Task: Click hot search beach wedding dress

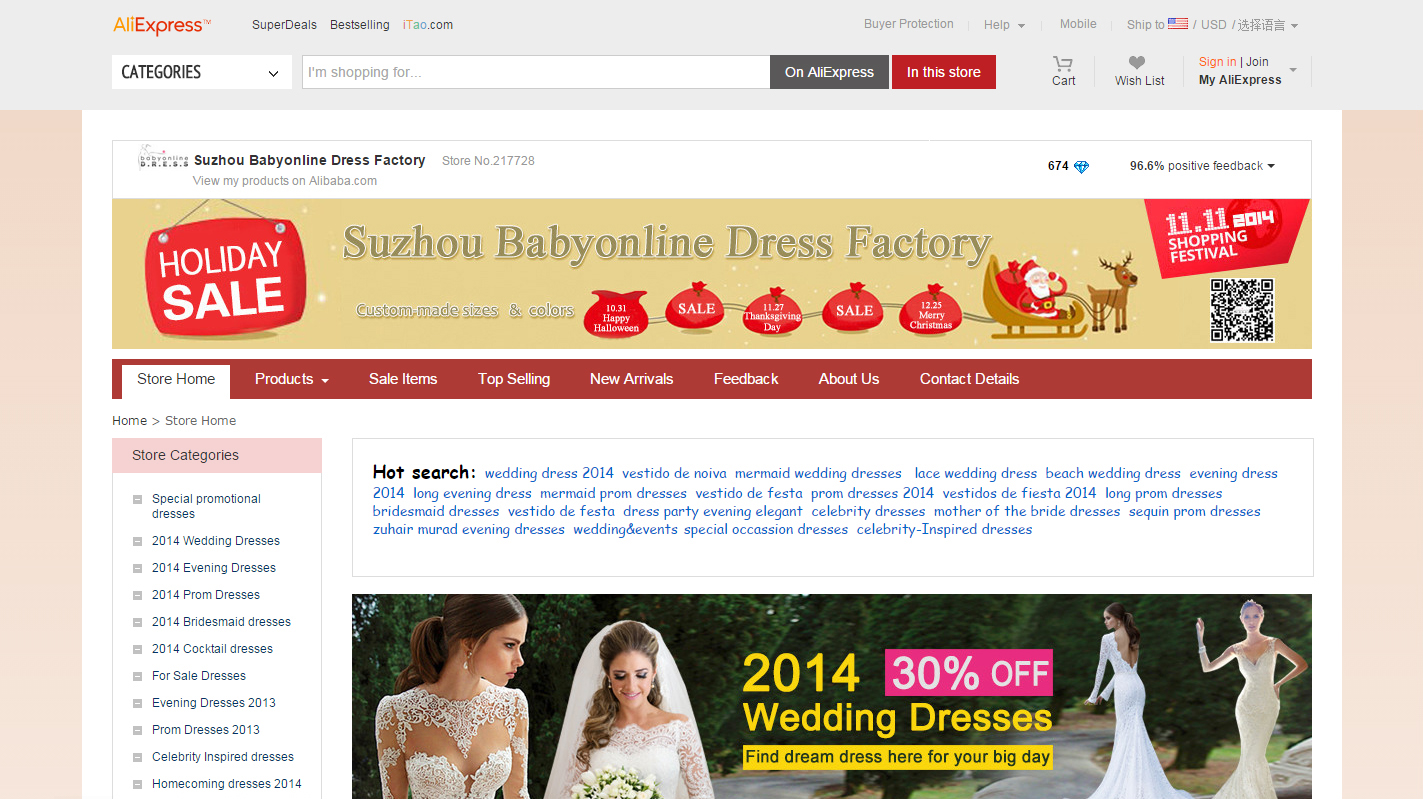Action: tap(1113, 474)
